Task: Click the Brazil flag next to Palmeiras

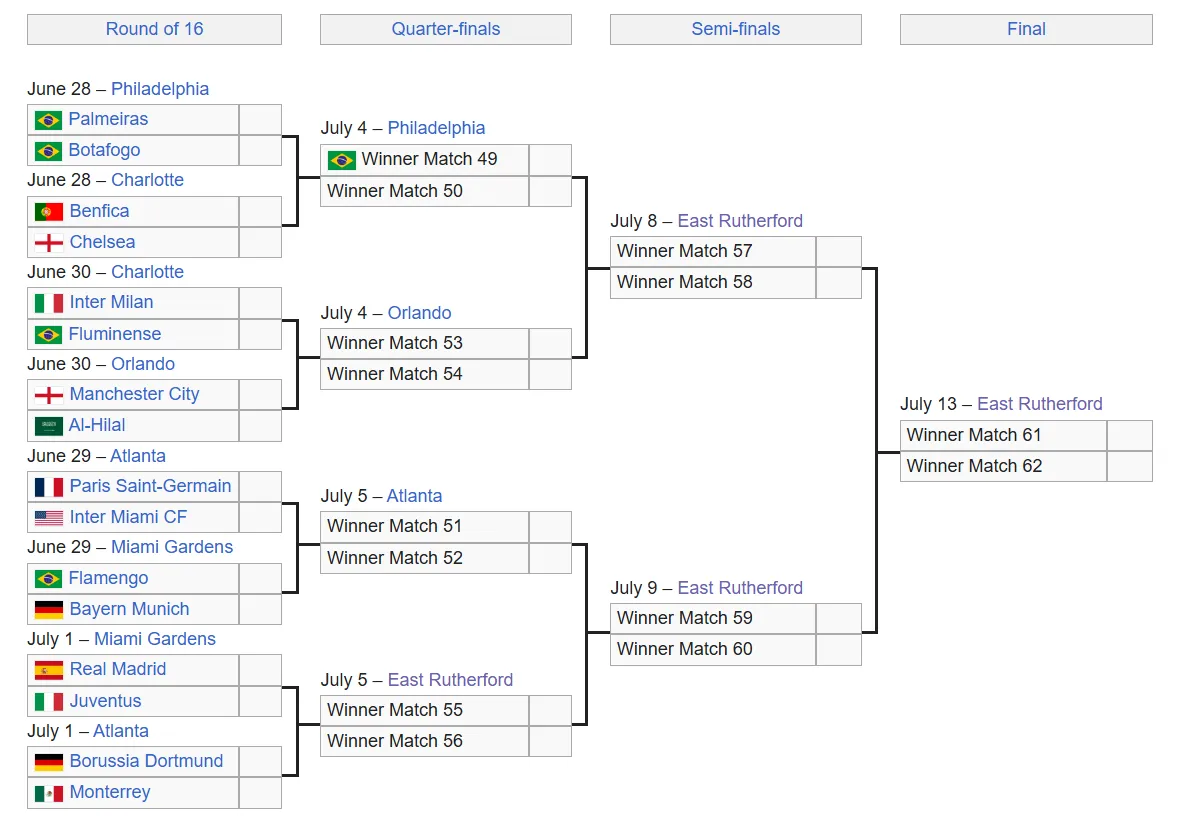Action: click(x=48, y=120)
